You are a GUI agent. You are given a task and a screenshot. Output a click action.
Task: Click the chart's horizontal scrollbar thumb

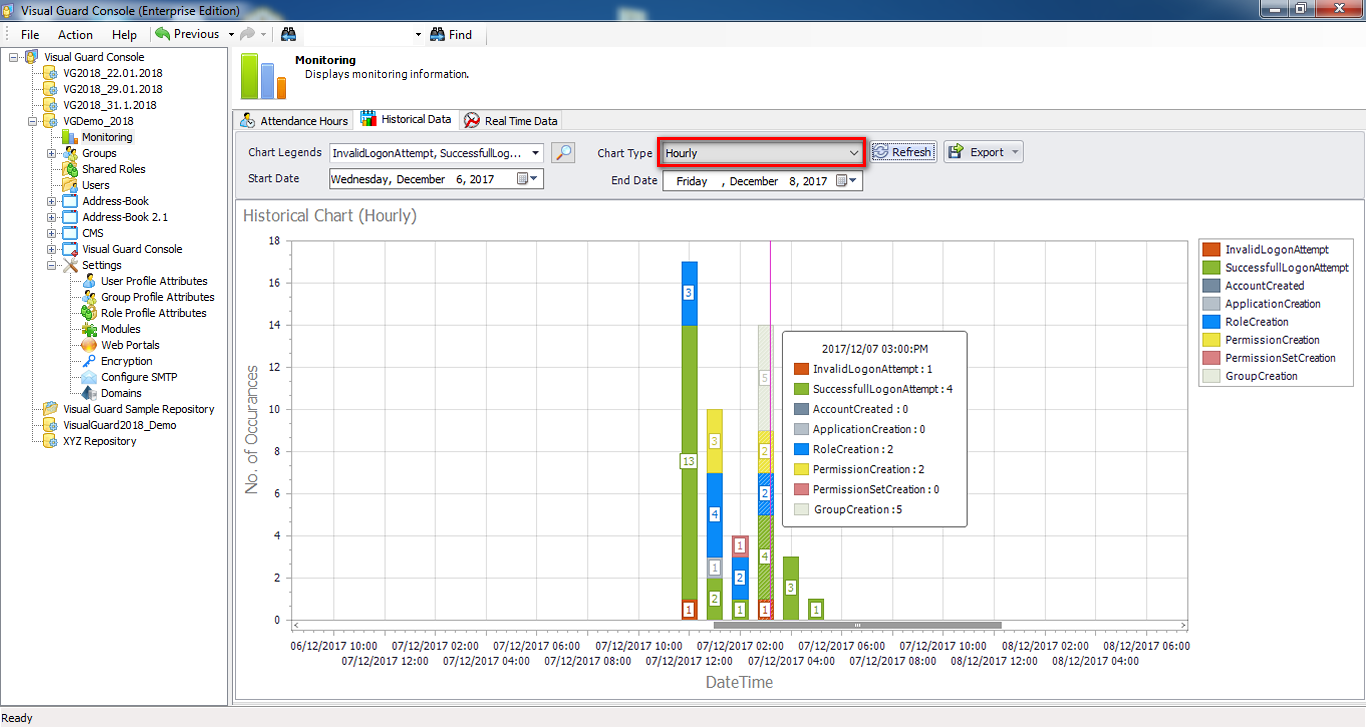pyautogui.click(x=857, y=625)
